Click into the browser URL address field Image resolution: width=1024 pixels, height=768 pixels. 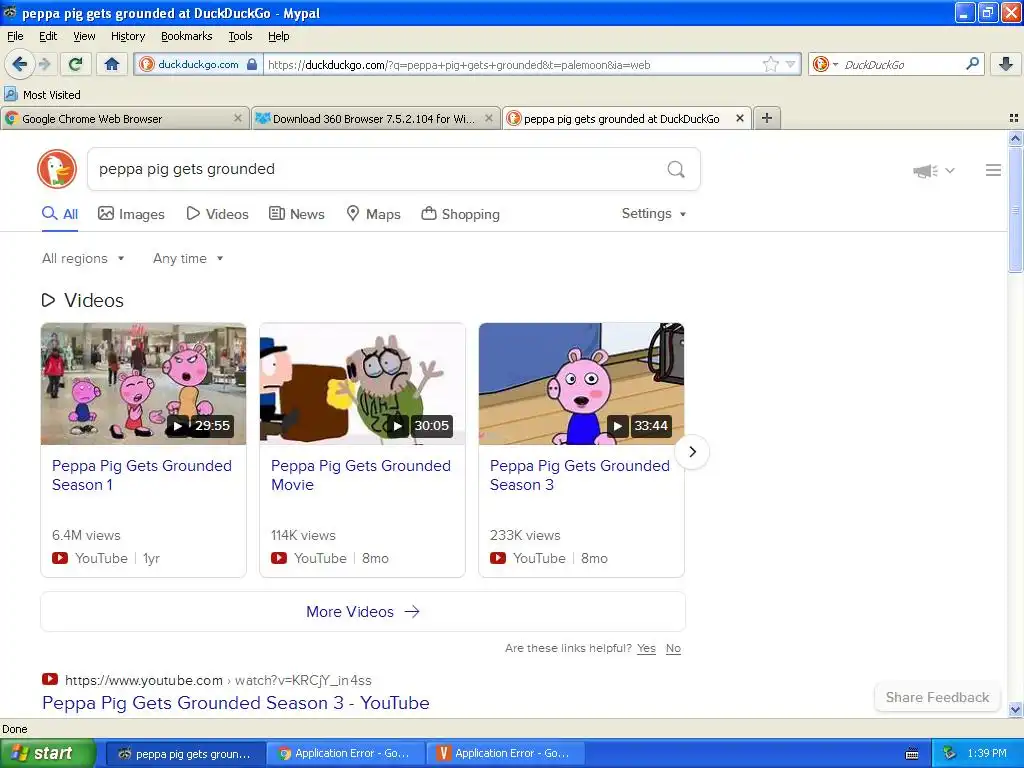pyautogui.click(x=513, y=64)
